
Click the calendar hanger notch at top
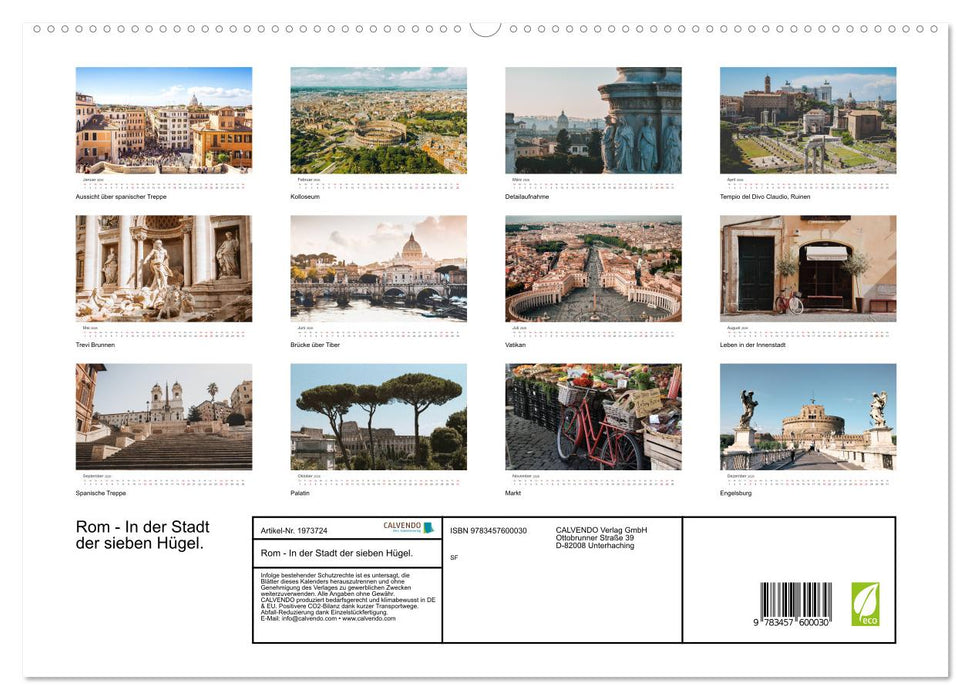coord(485,28)
